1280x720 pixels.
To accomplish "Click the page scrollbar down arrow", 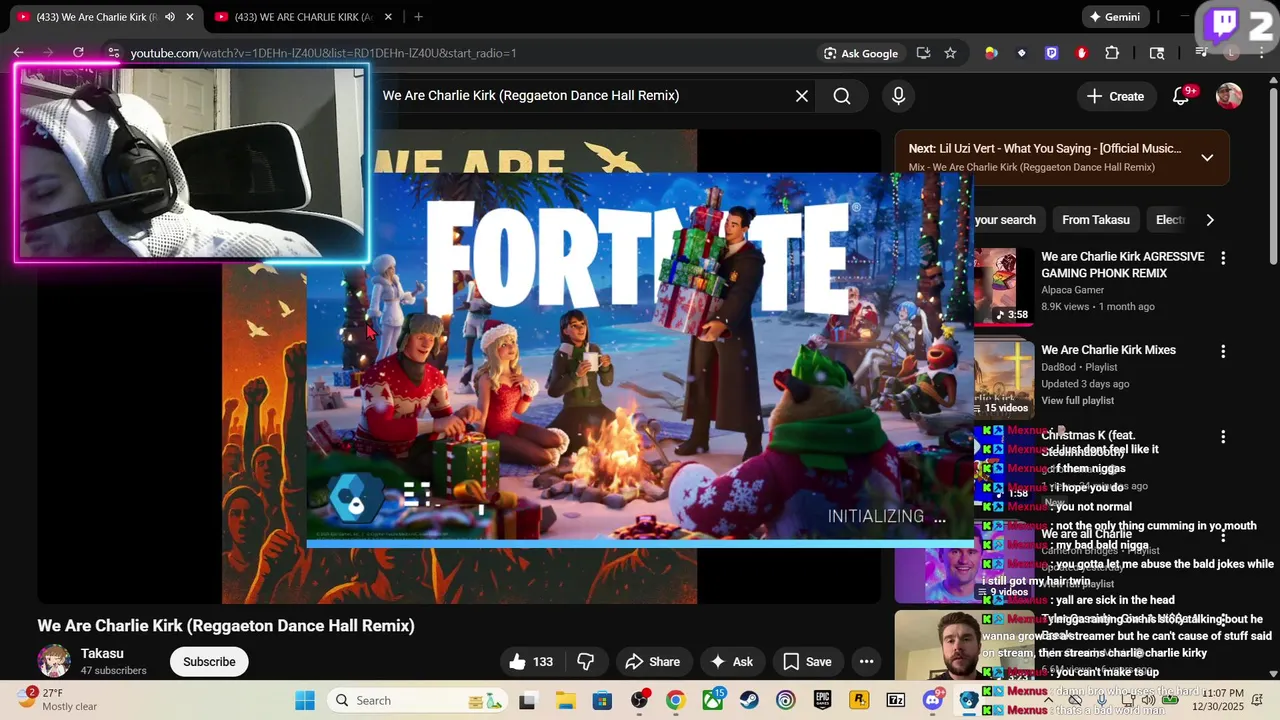I will tap(1274, 673).
